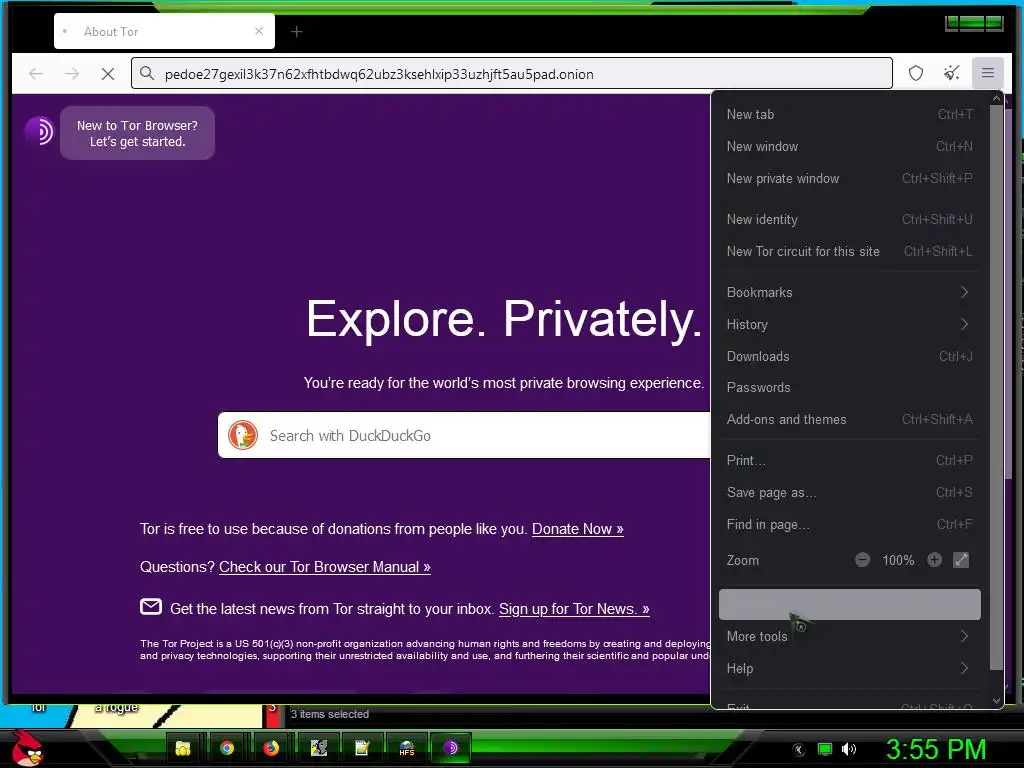Click the menu panel scrollbar thumb
The width and height of the screenshot is (1024, 768).
point(996,387)
